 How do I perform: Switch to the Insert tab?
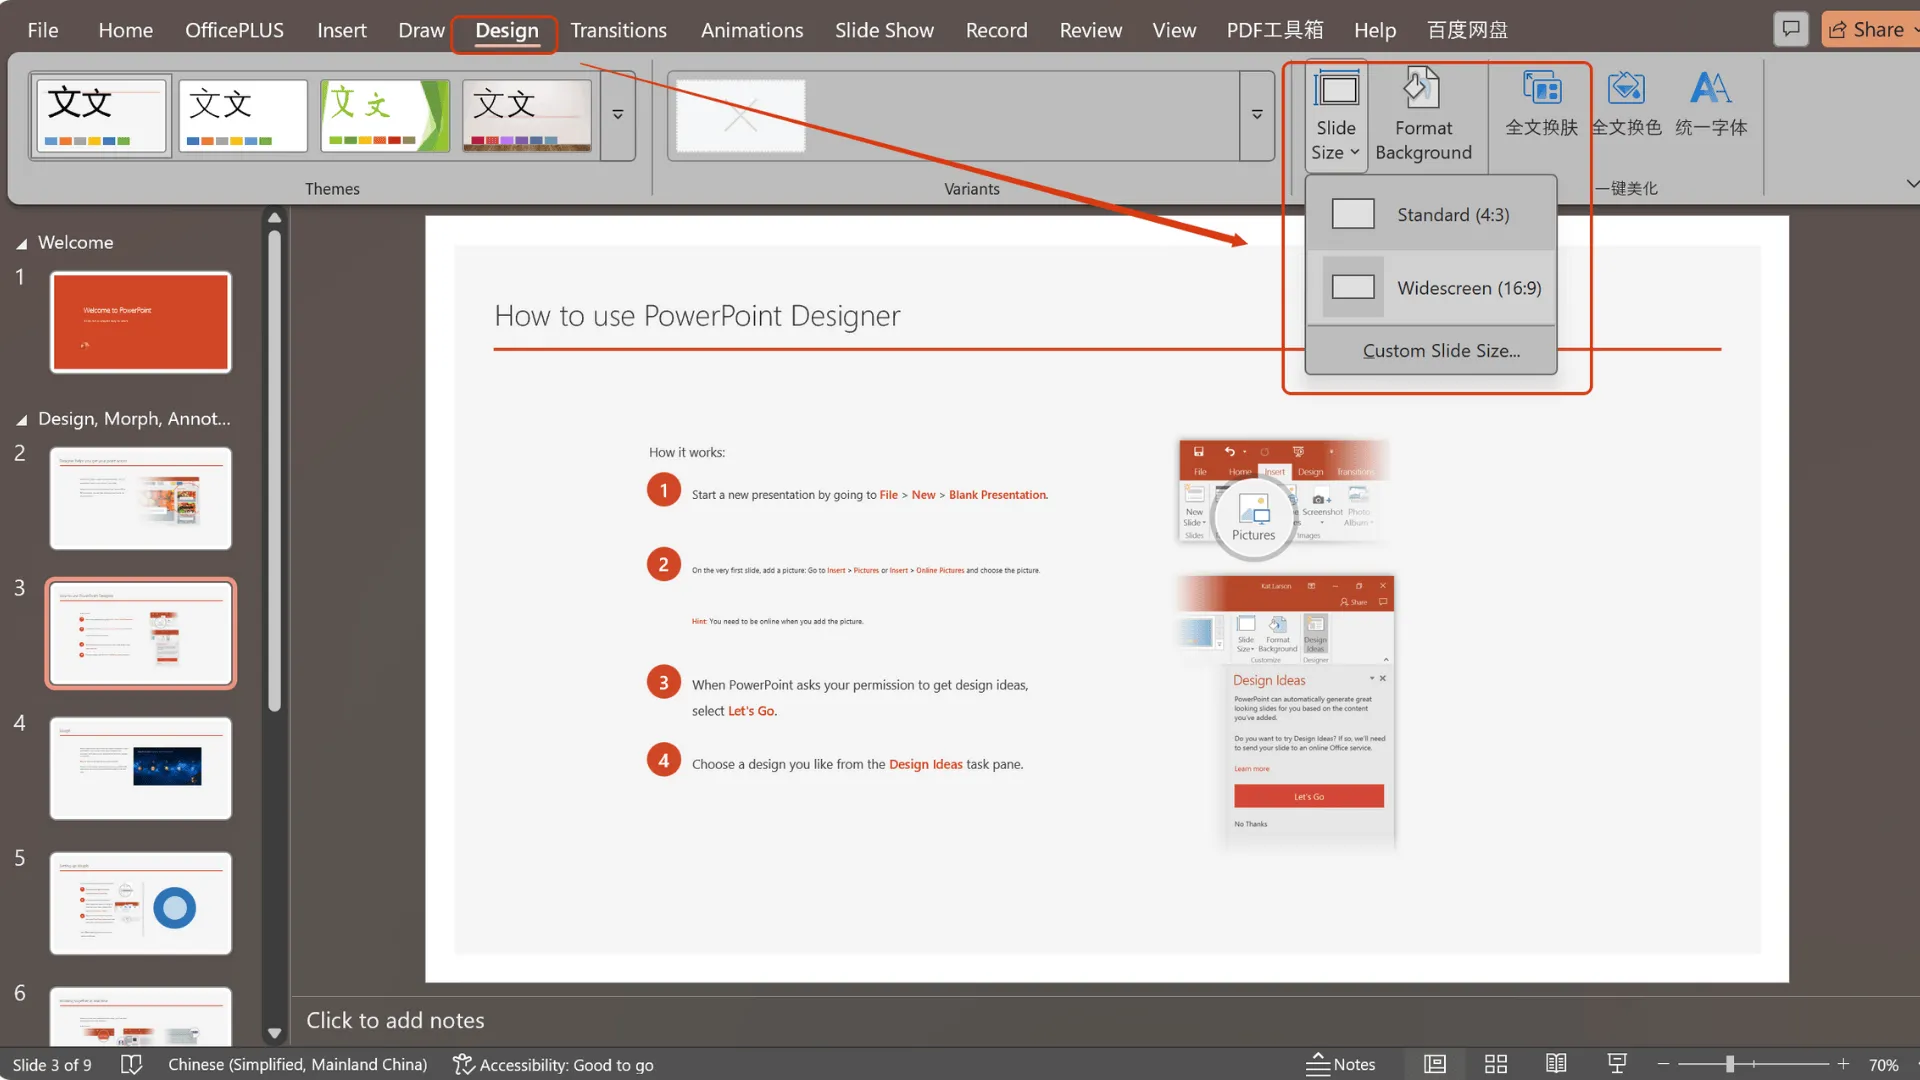coord(341,30)
